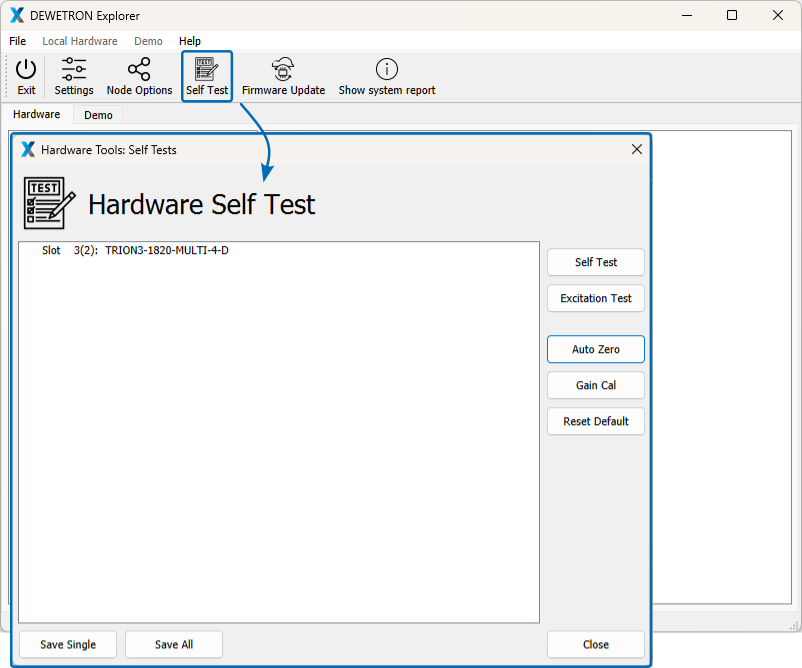This screenshot has width=802, height=668.
Task: Click the Auto Zero button
Action: tap(596, 349)
